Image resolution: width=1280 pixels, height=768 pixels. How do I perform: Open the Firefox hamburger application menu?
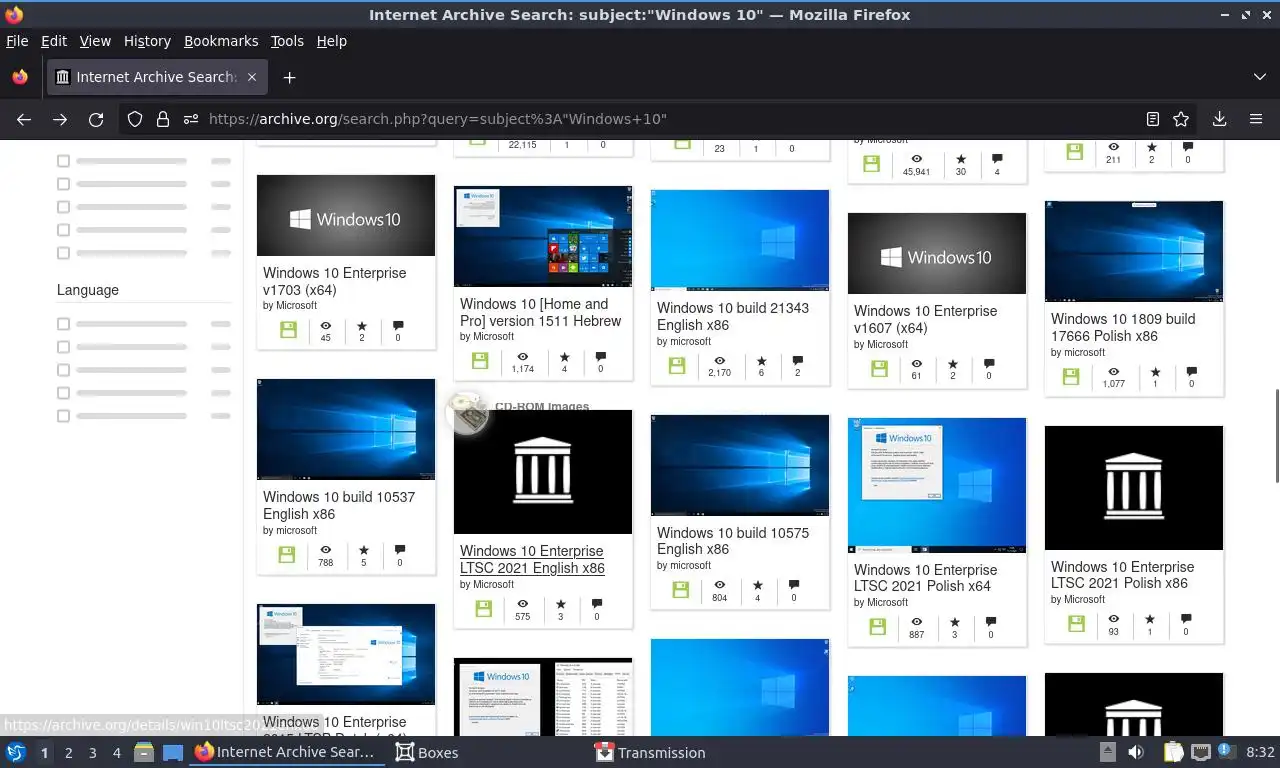1255,119
